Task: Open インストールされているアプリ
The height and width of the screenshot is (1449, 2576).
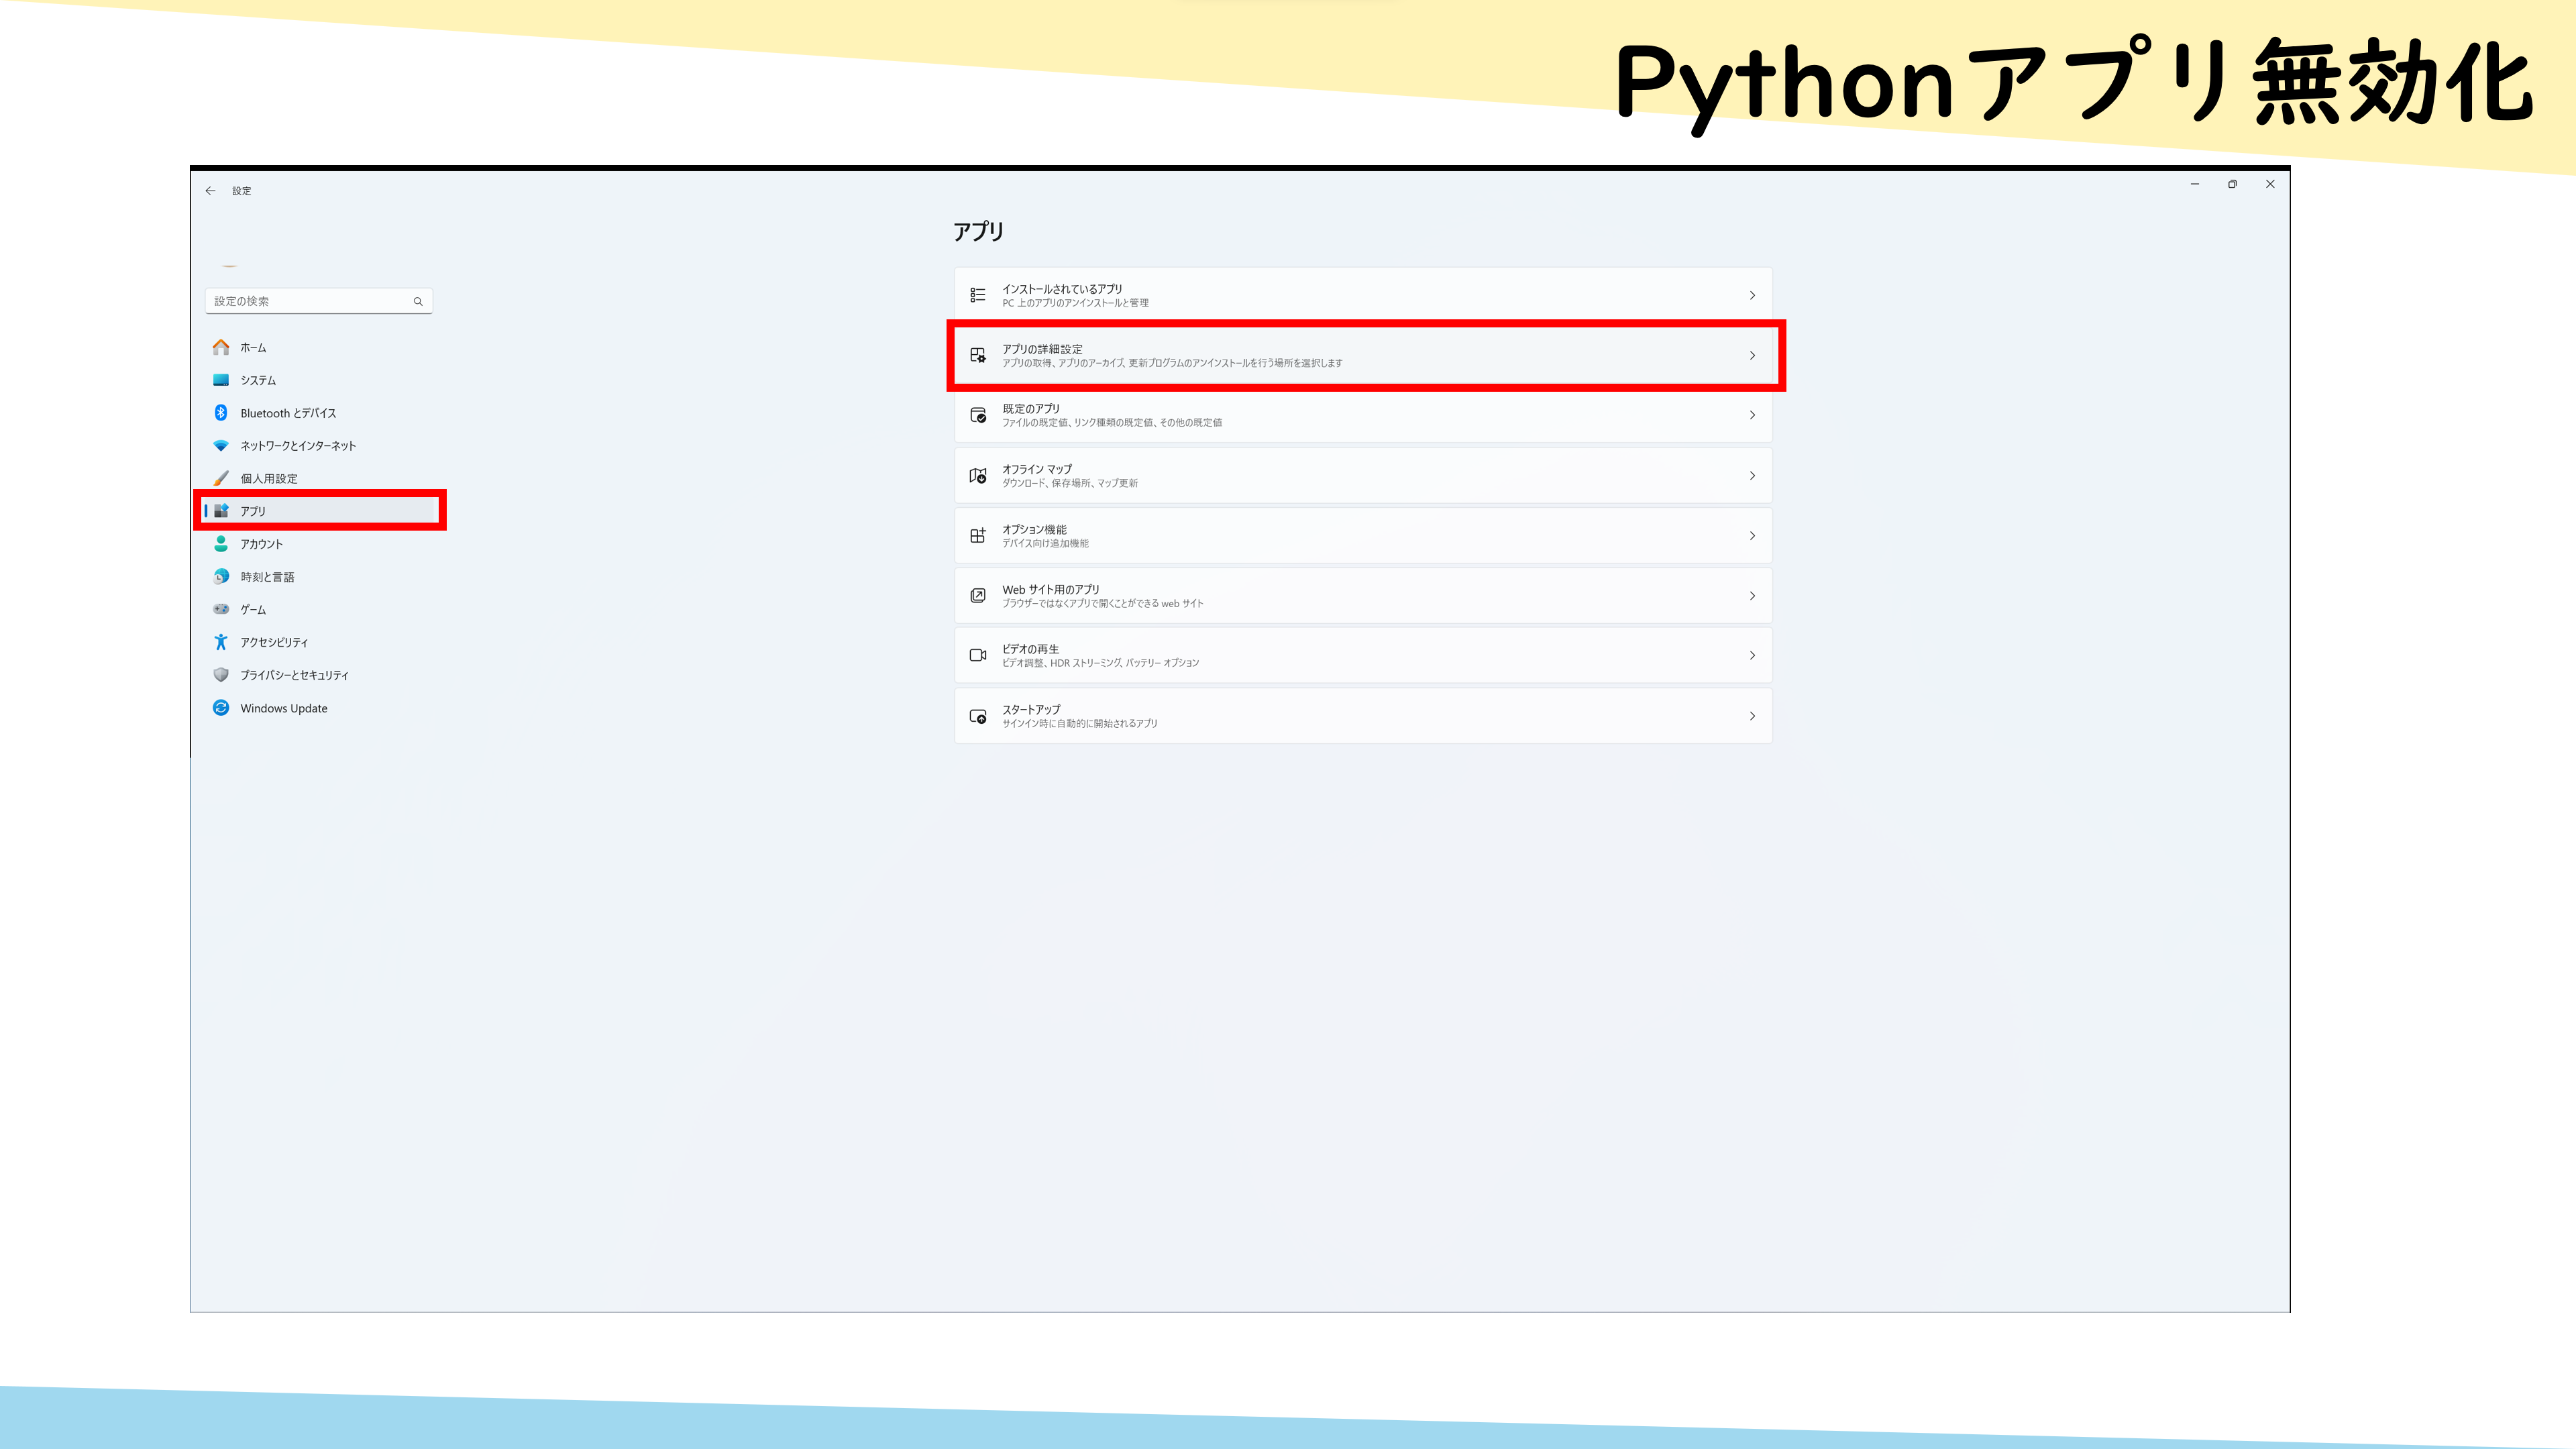Action: coord(1363,295)
